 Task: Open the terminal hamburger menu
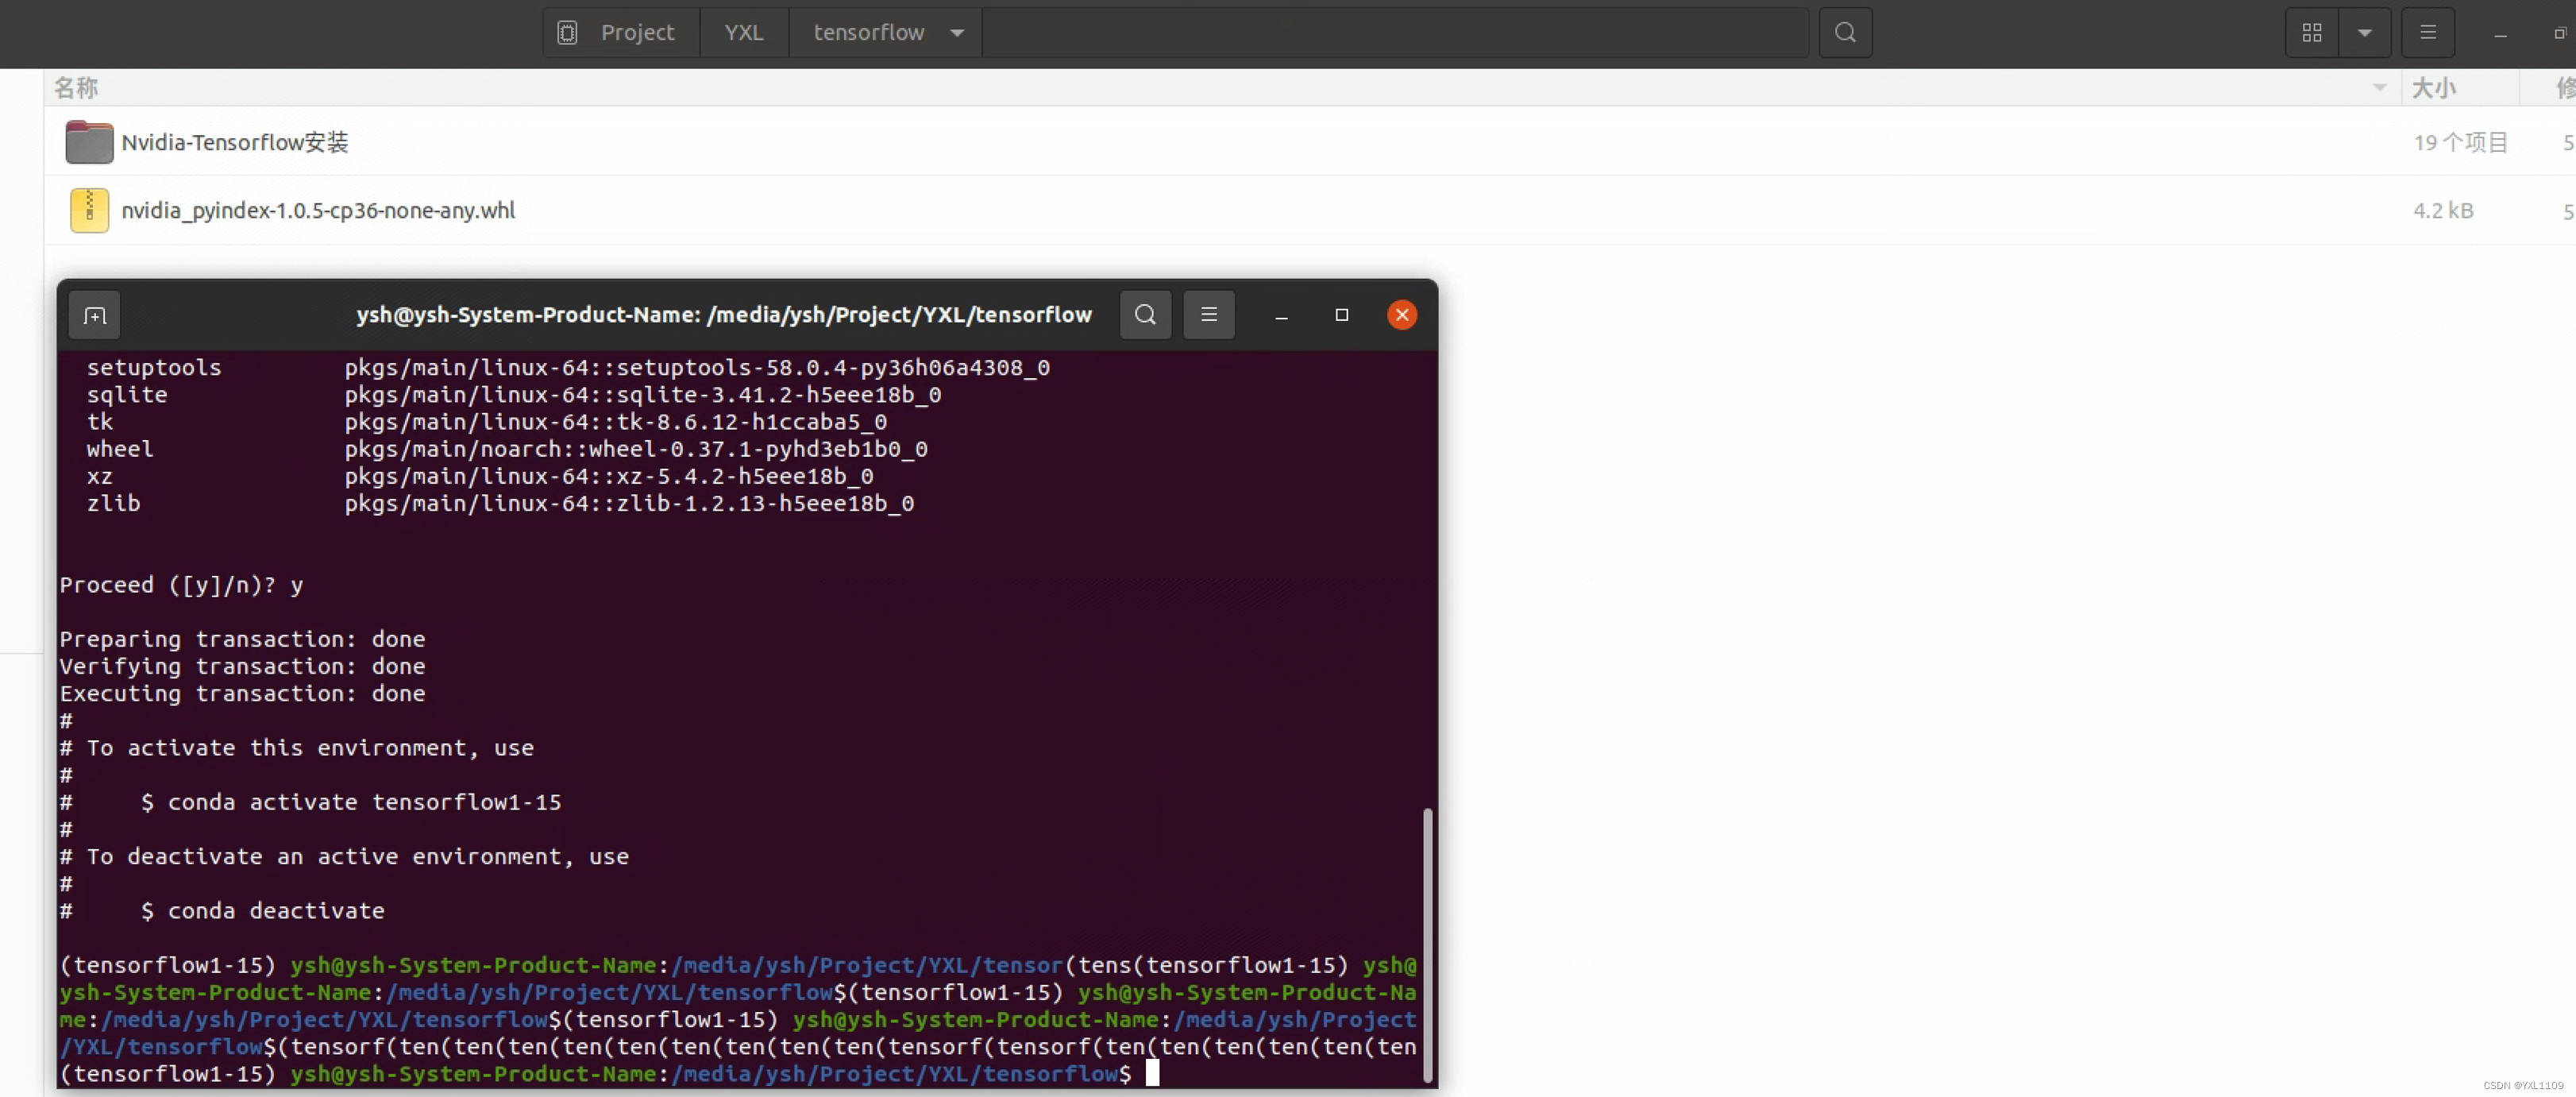point(1209,315)
